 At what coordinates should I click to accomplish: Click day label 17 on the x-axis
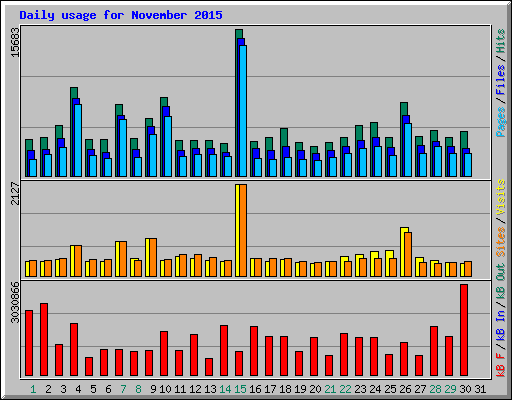(x=270, y=389)
